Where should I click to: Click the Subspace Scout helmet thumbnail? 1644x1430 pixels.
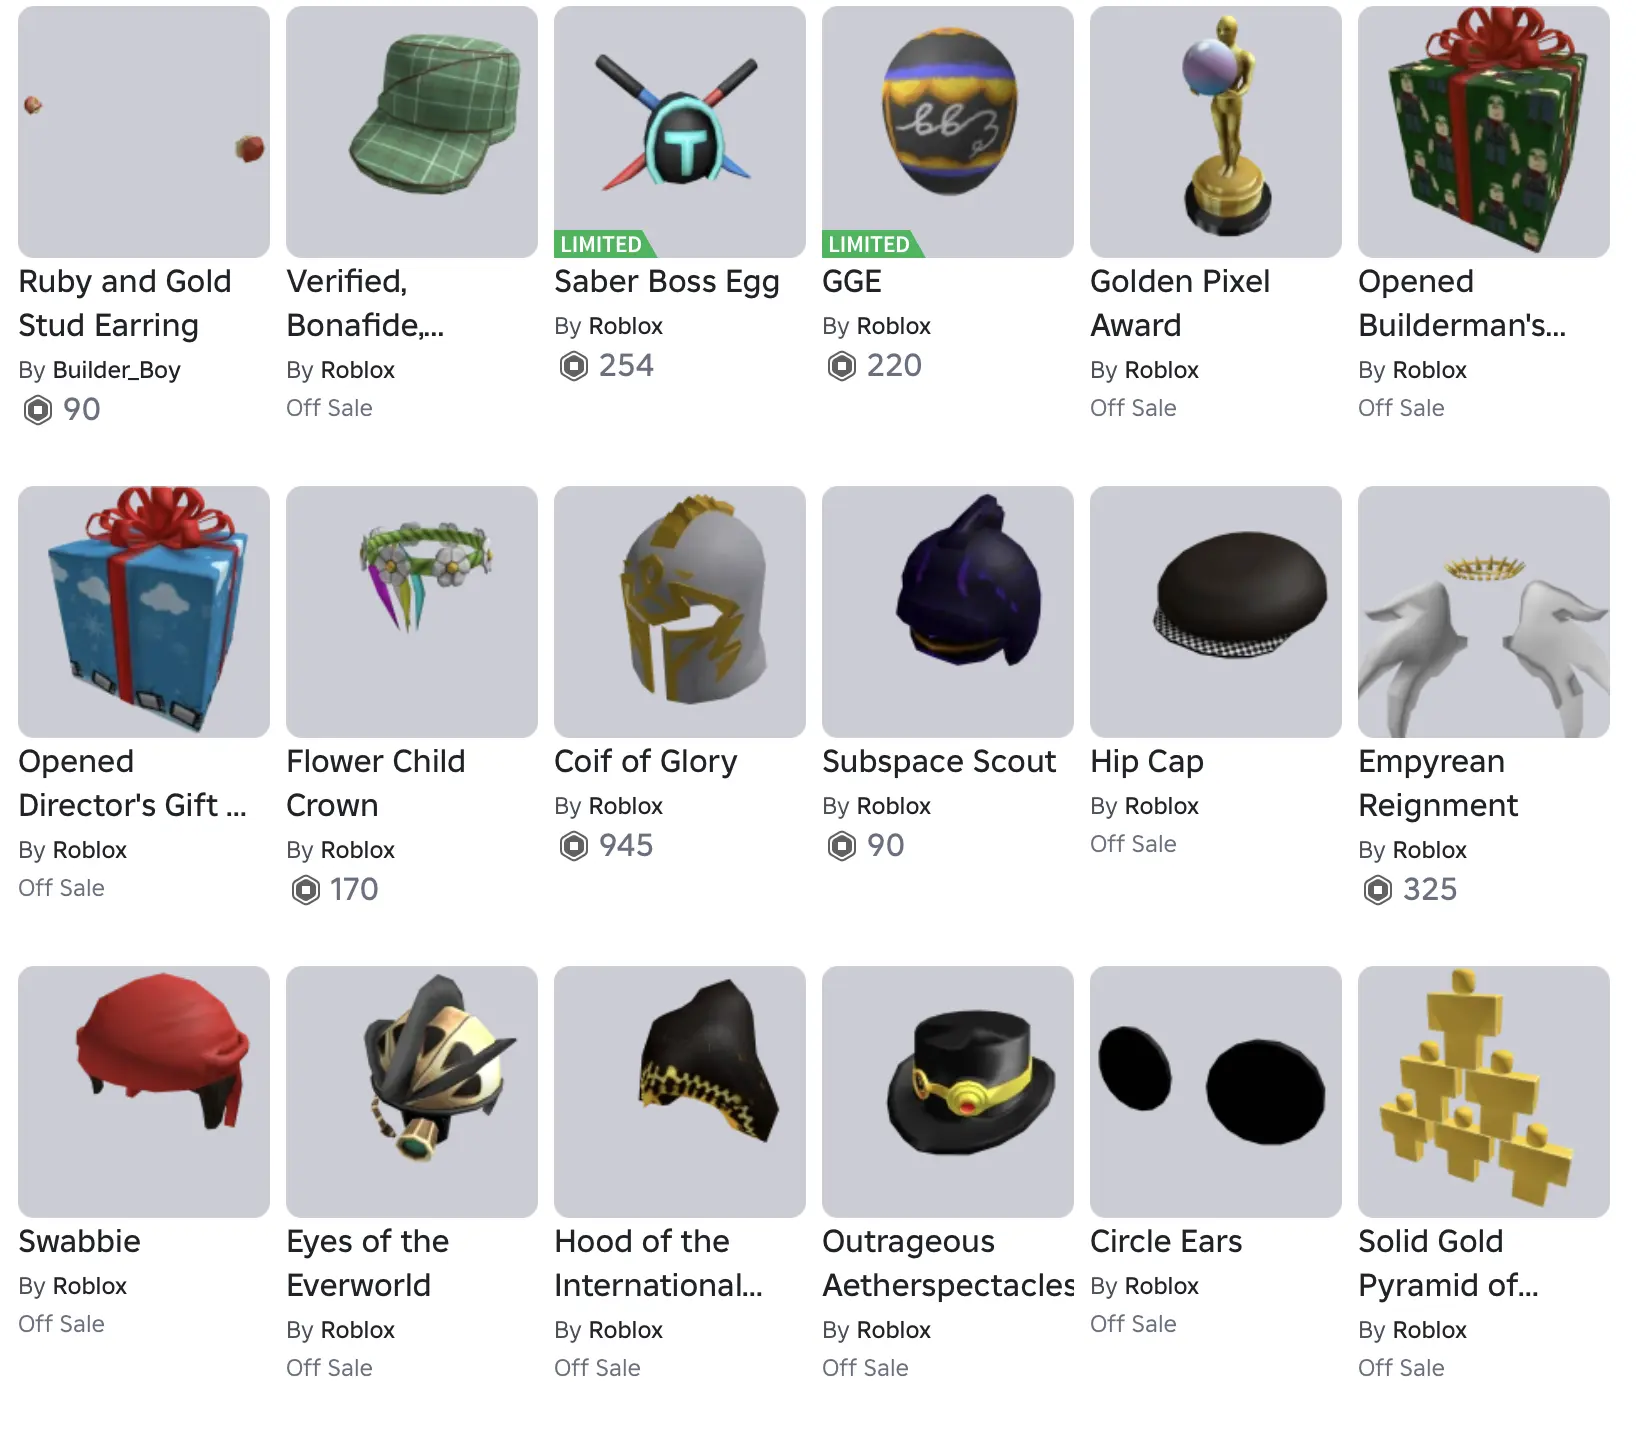coord(948,612)
